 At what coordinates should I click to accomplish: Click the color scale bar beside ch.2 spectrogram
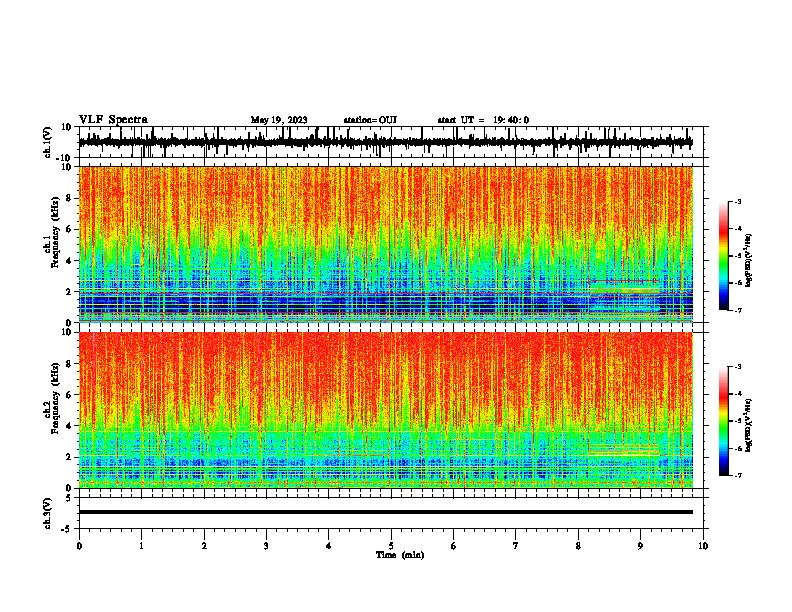tap(724, 421)
